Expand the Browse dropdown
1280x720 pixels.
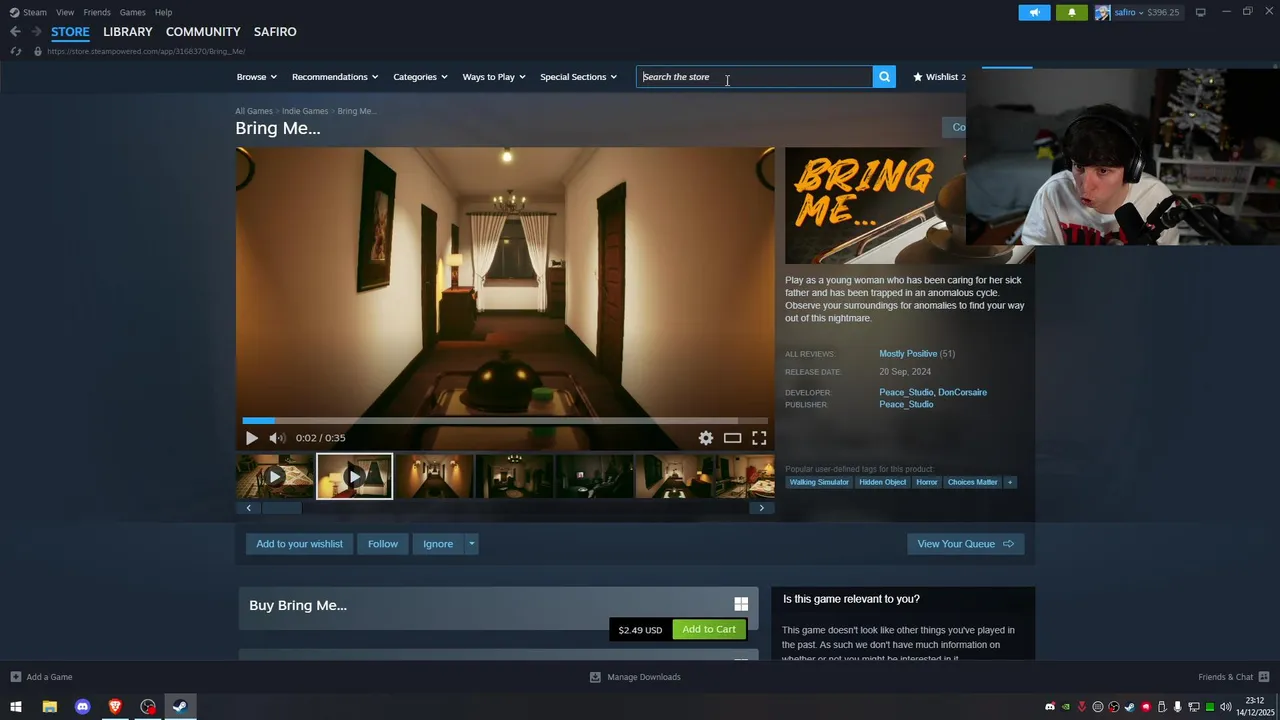(x=257, y=77)
